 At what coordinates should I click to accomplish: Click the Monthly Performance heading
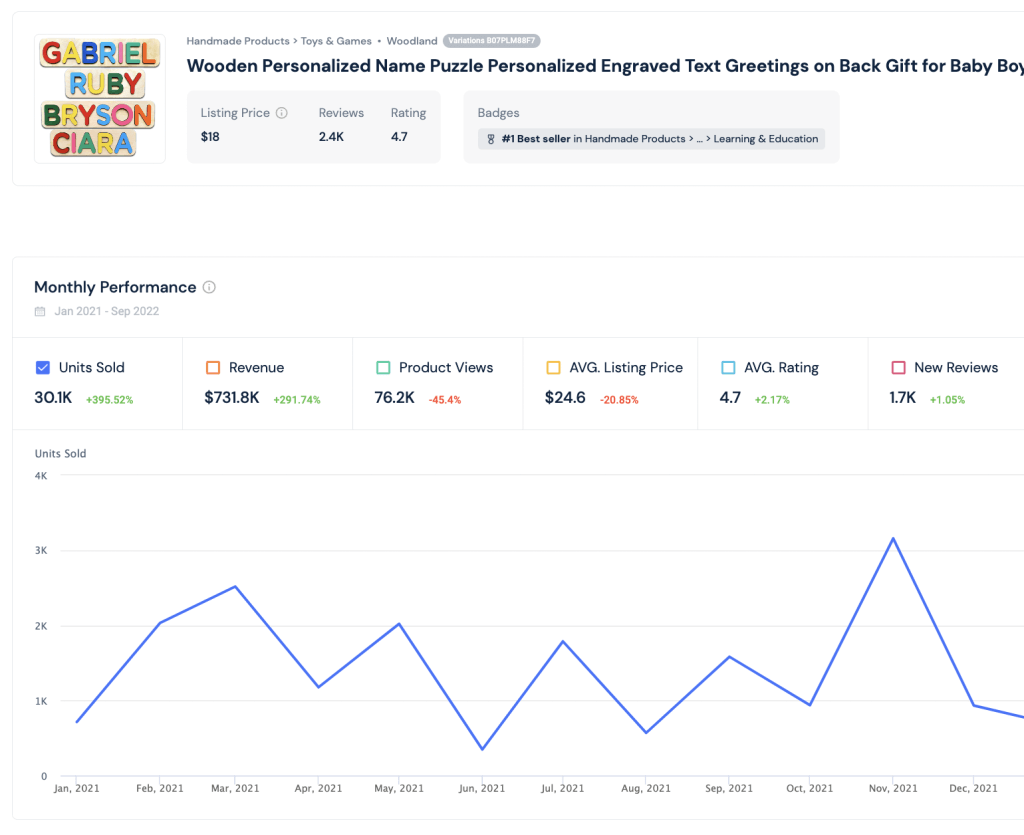click(115, 287)
